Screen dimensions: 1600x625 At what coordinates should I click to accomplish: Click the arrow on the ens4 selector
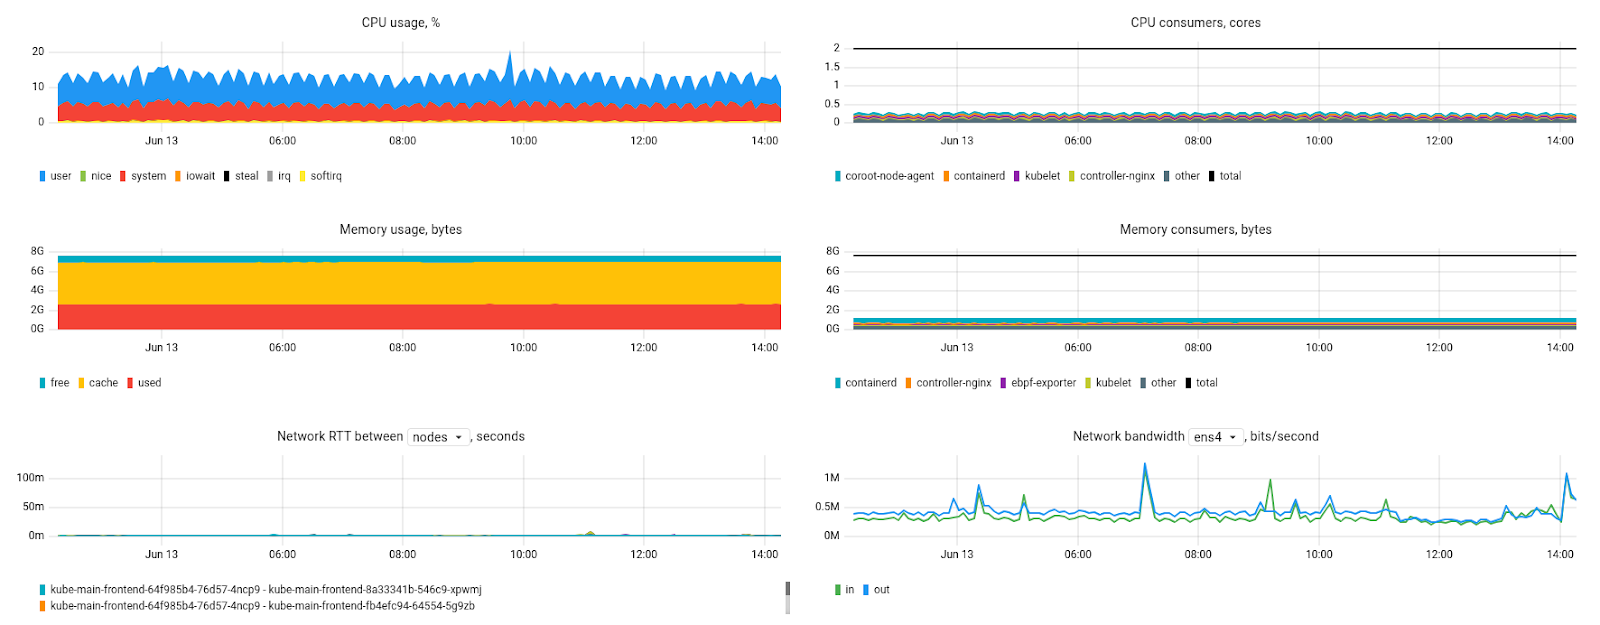pos(1233,437)
